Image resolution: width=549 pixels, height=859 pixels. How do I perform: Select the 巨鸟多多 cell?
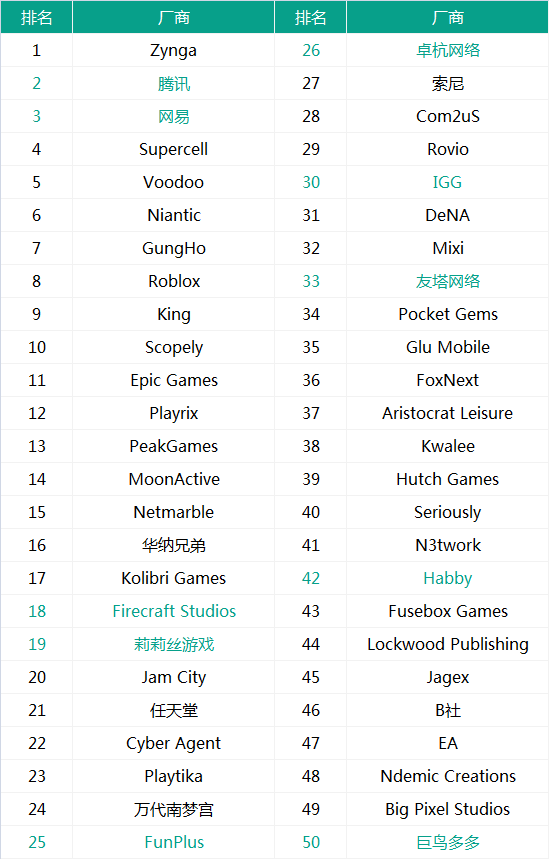tap(448, 842)
